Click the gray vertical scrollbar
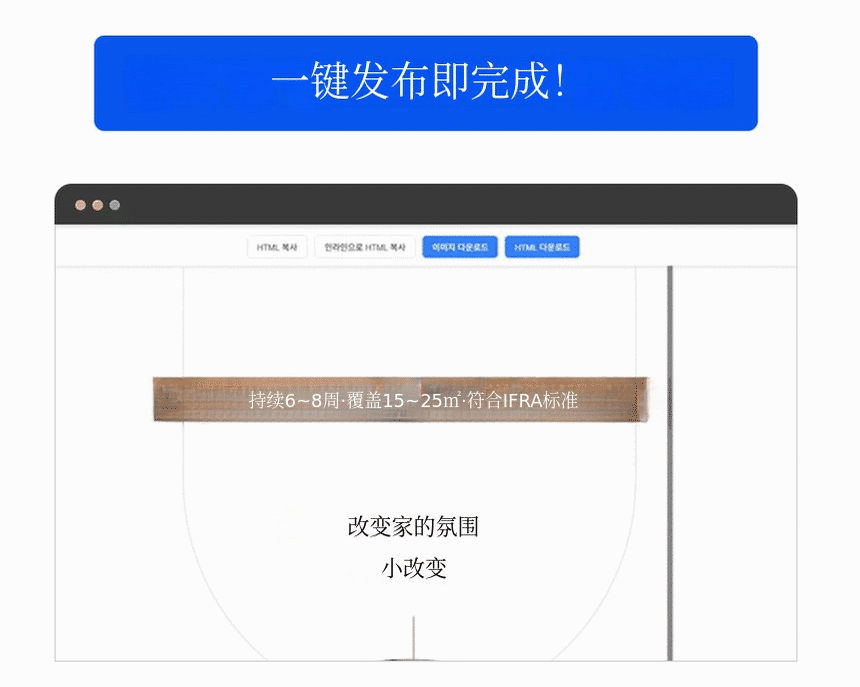860x687 pixels. tap(670, 460)
